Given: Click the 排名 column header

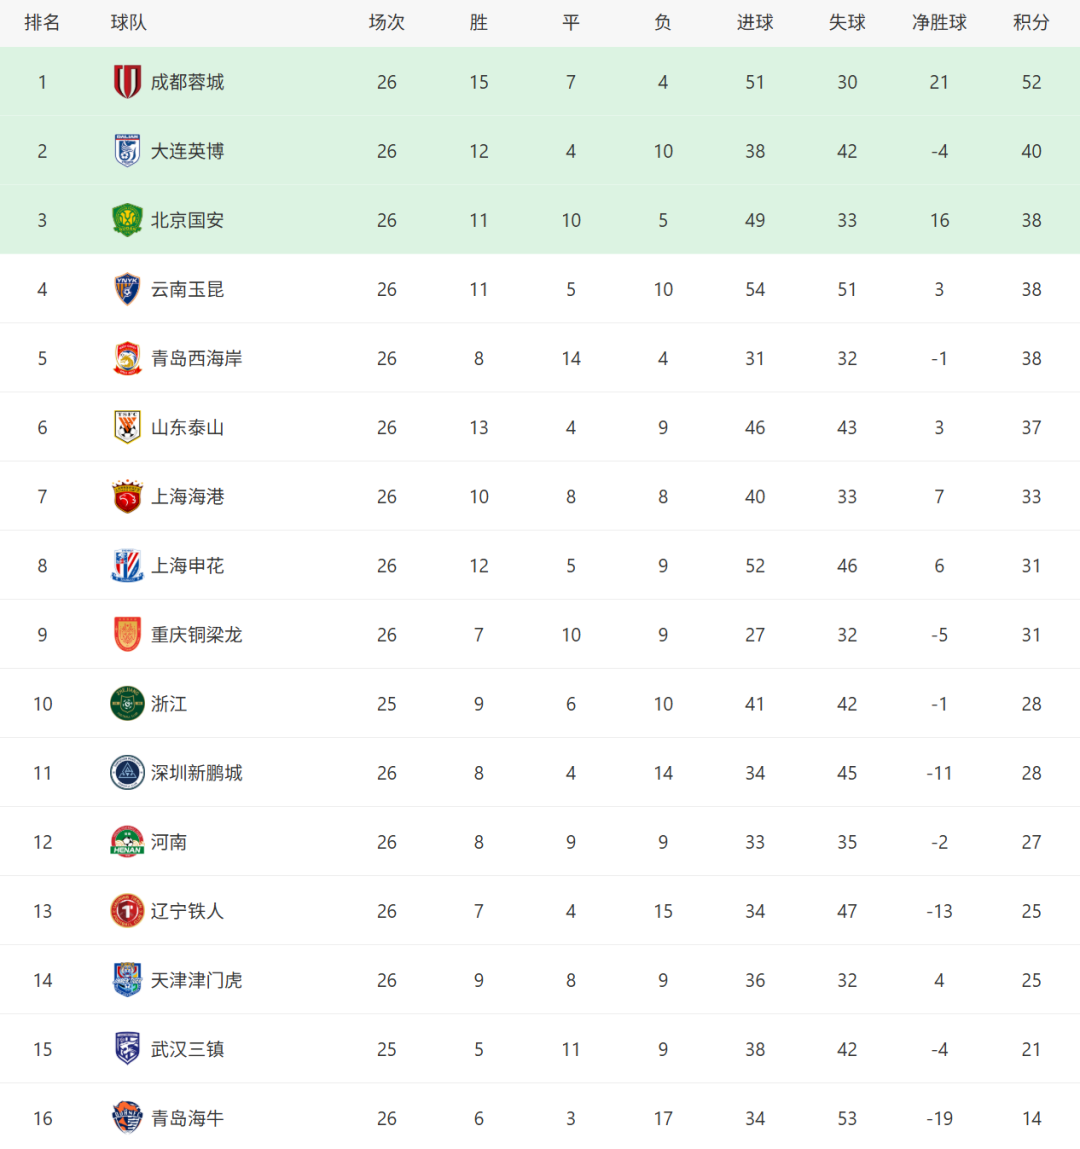Looking at the screenshot, I should (42, 23).
